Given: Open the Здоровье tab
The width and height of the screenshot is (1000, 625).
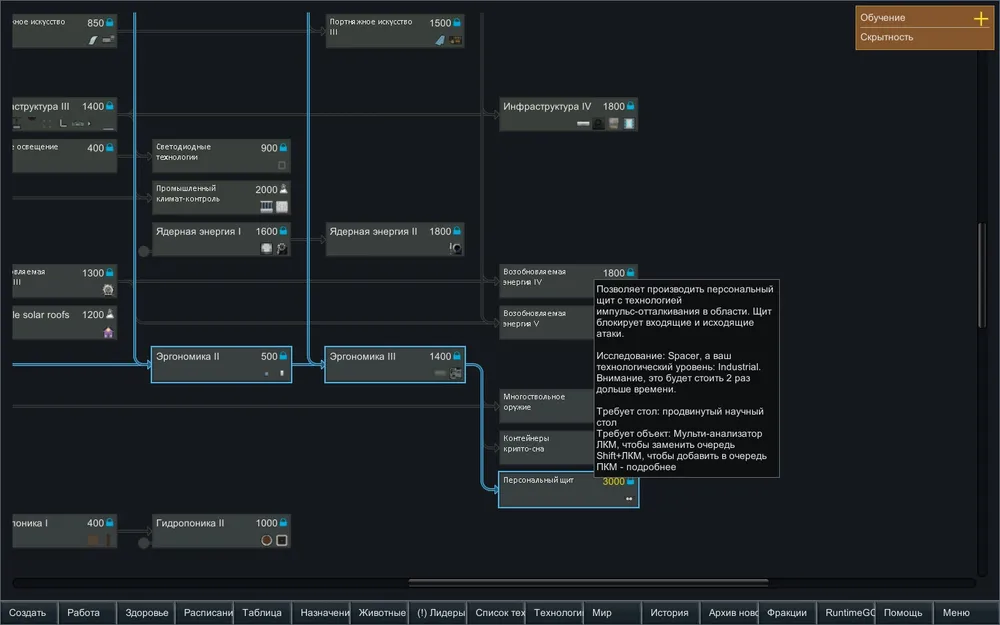Looking at the screenshot, I should [146, 613].
